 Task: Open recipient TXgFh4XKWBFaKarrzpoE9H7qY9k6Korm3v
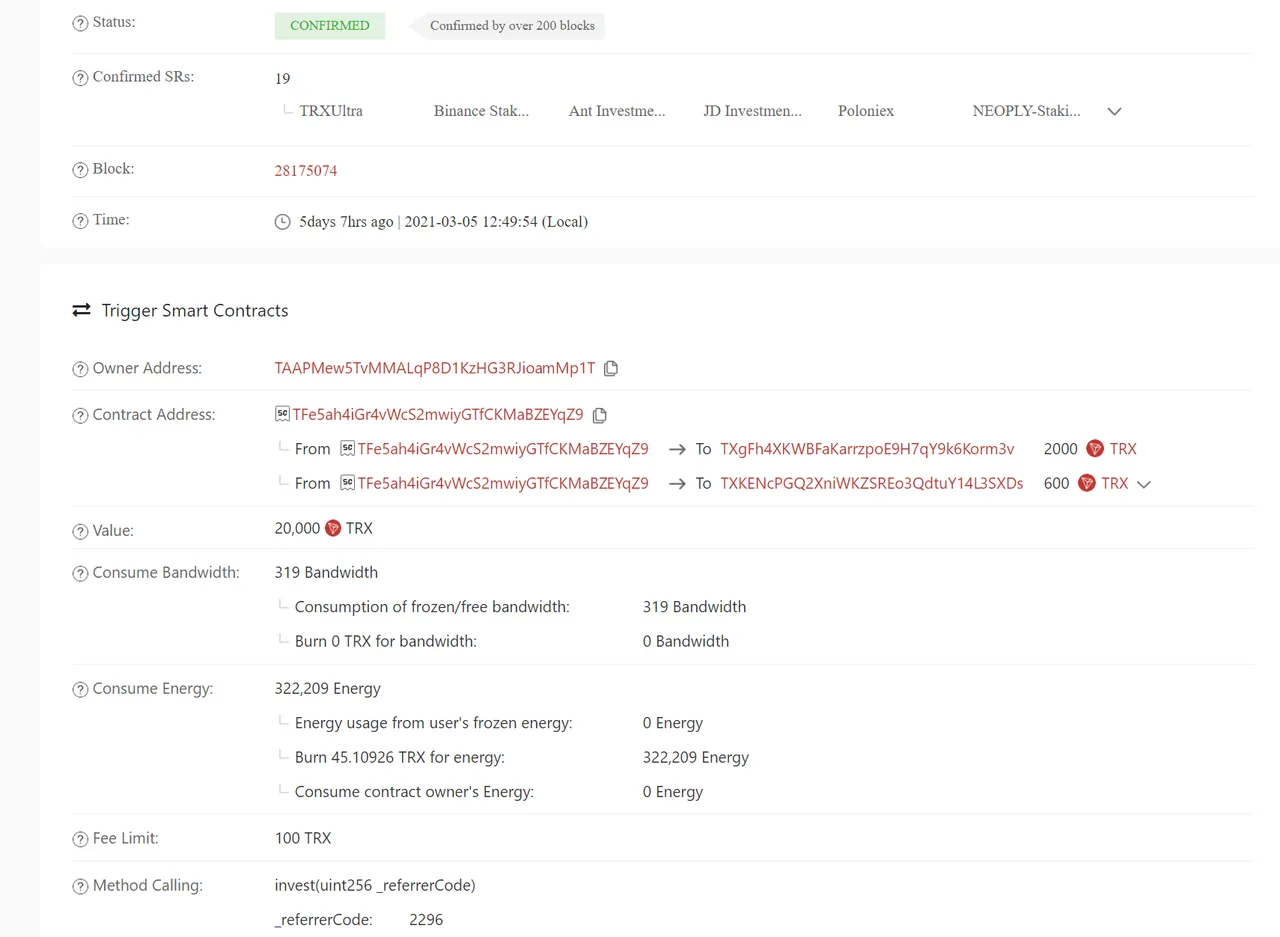coord(867,449)
